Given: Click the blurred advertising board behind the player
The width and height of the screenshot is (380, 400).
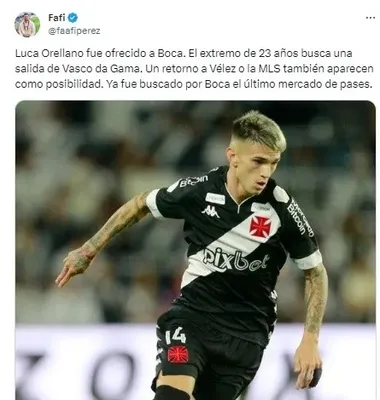Looking at the screenshot, I should (x=195, y=362).
